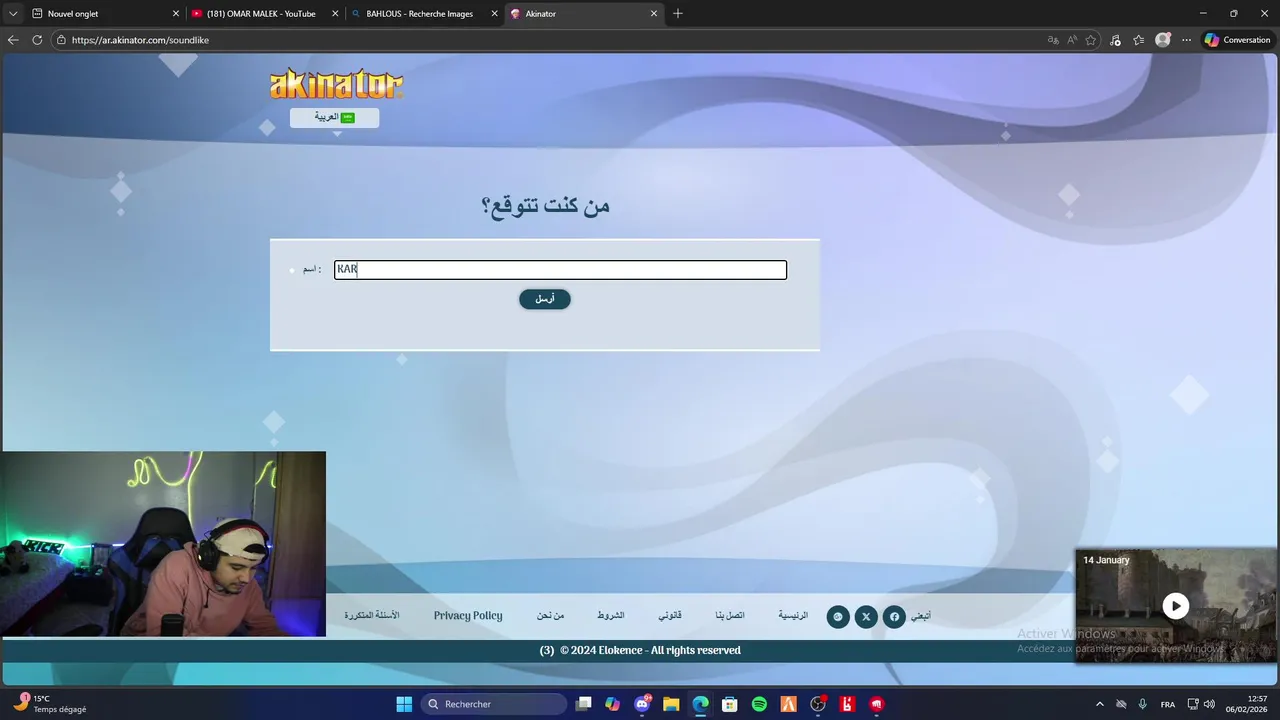
Task: Open the translate page icon
Action: (x=1053, y=40)
